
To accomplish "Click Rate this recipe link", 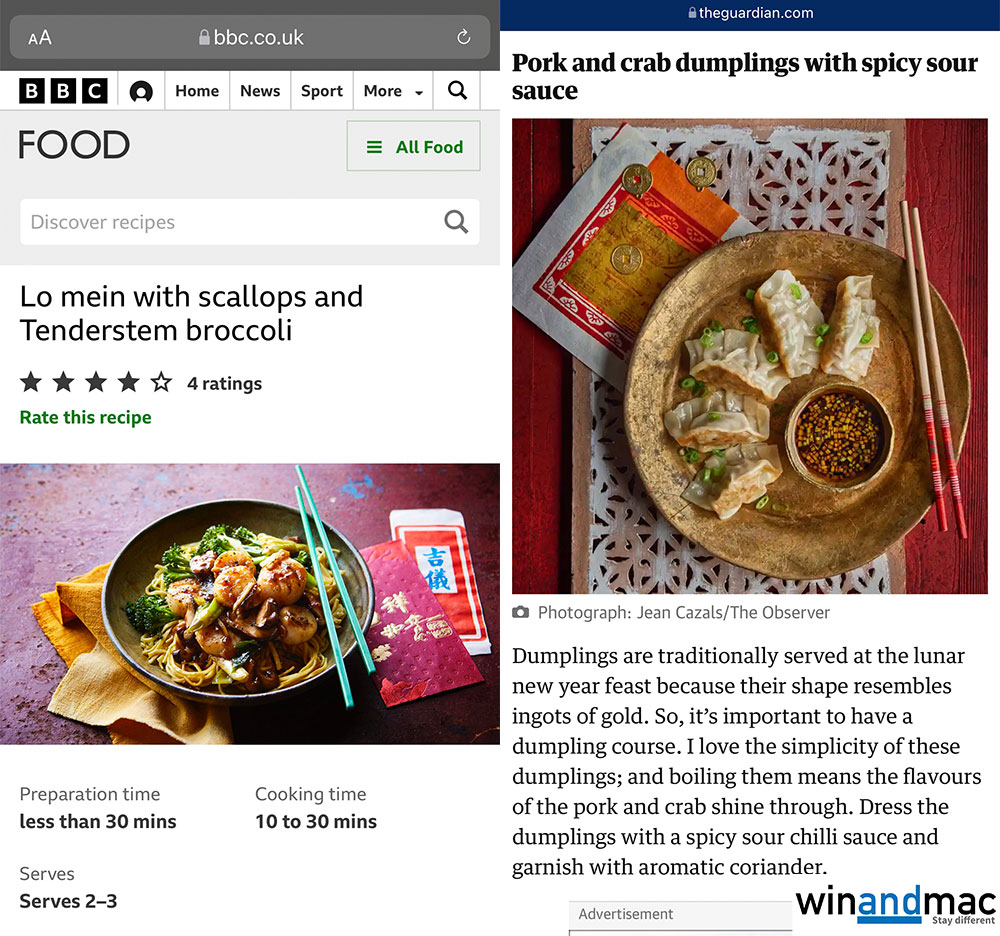I will [x=85, y=417].
